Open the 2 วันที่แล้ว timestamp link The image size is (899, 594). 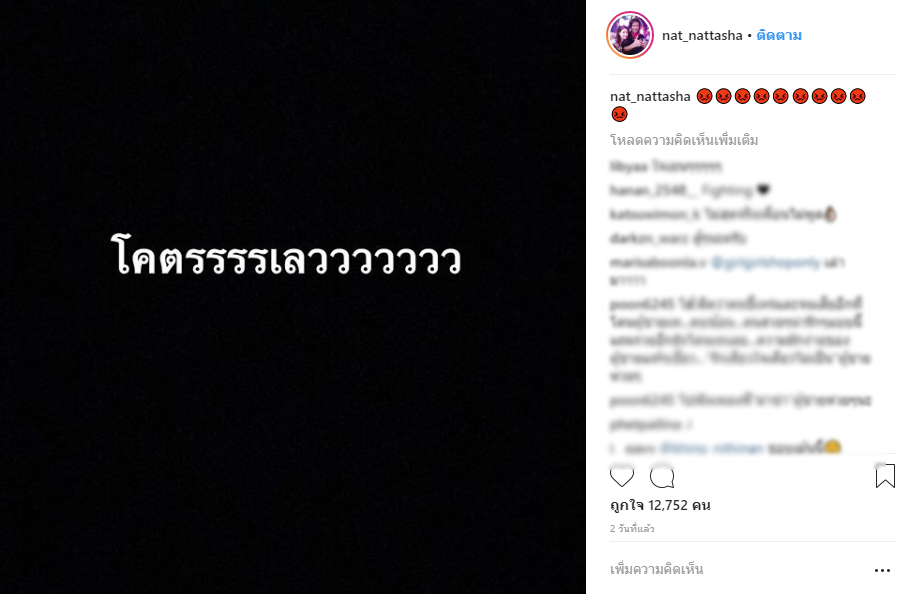pyautogui.click(x=632, y=529)
